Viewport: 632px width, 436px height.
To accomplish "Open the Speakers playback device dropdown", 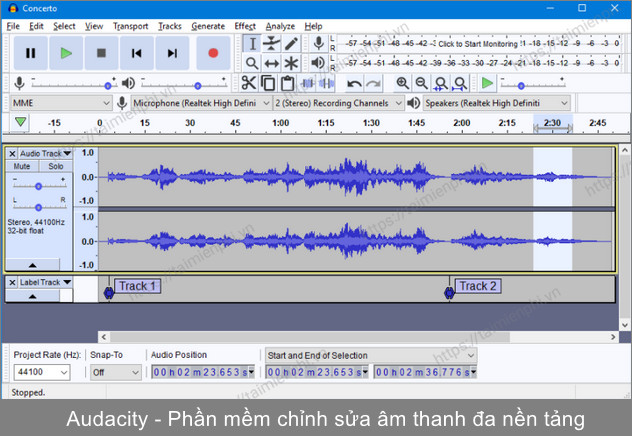I will tap(497, 103).
